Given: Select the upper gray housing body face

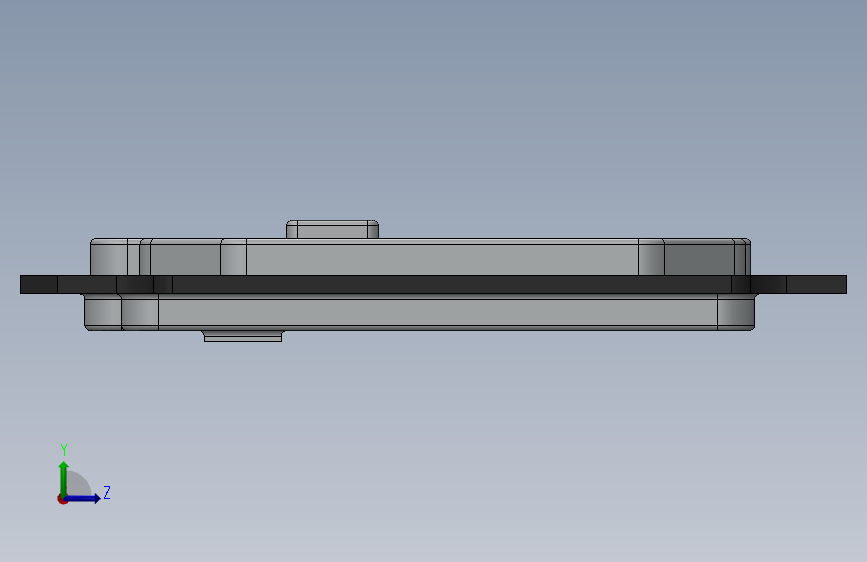Looking at the screenshot, I should pyautogui.click(x=442, y=258).
